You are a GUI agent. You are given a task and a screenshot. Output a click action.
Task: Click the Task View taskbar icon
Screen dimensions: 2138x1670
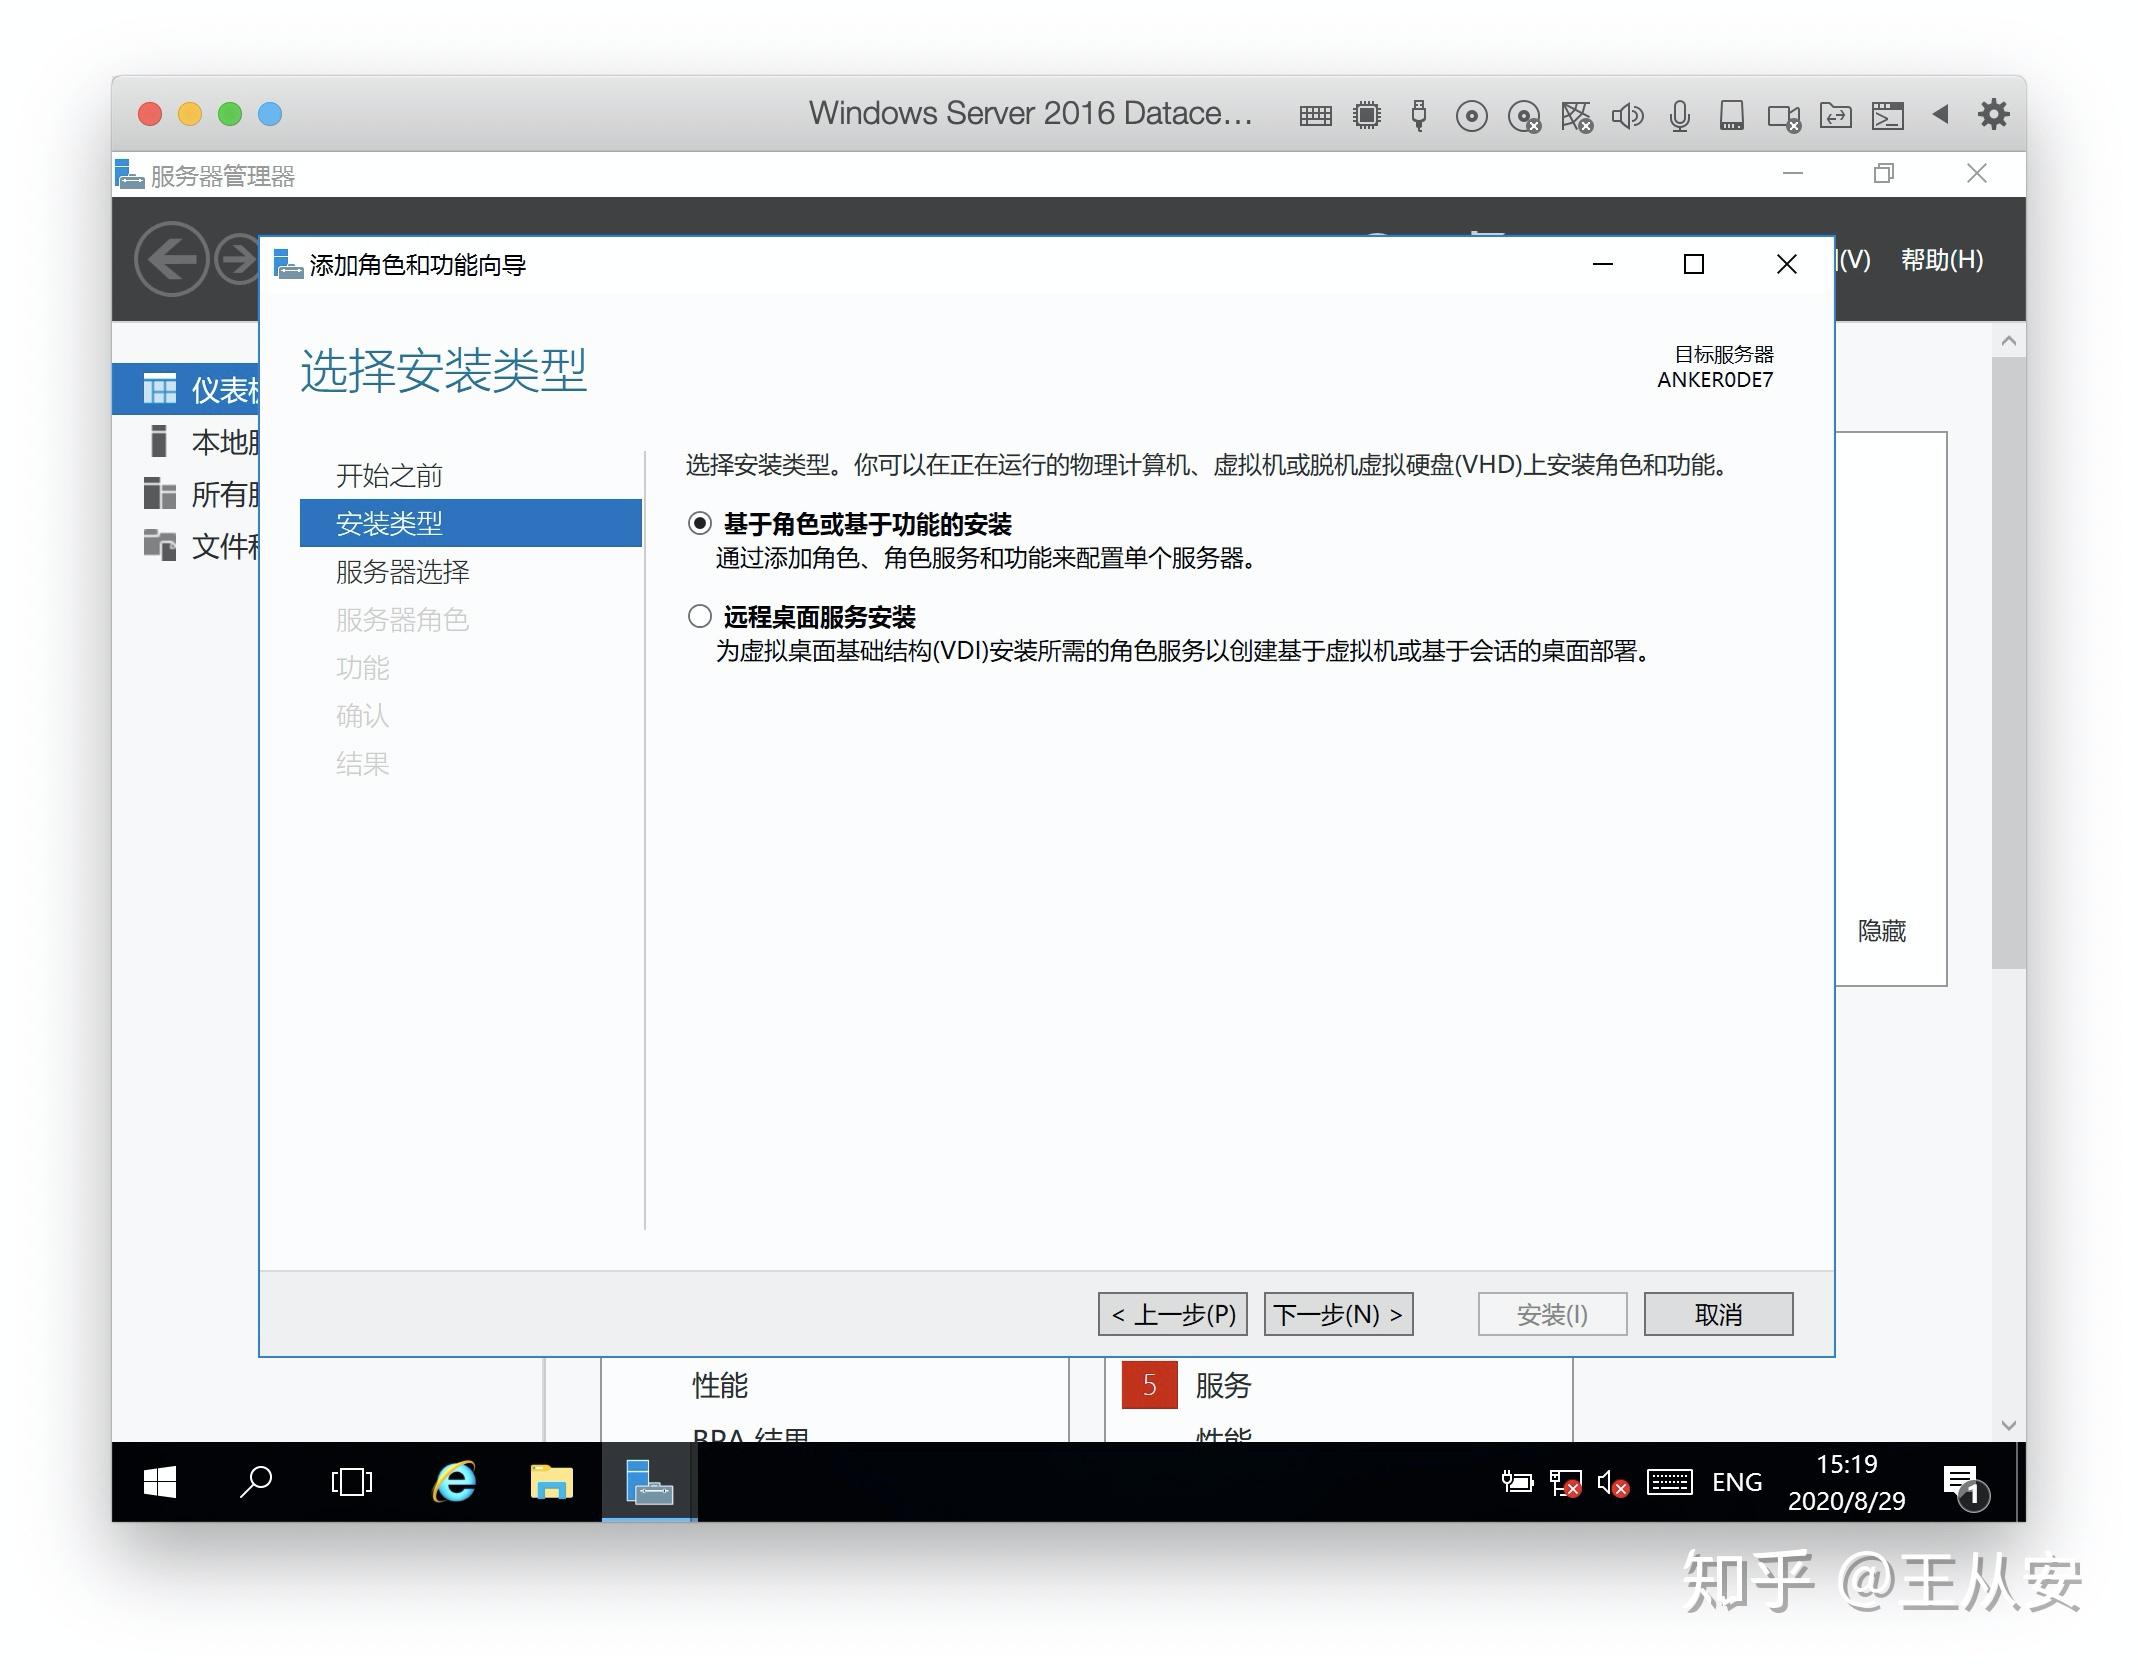click(x=352, y=1482)
